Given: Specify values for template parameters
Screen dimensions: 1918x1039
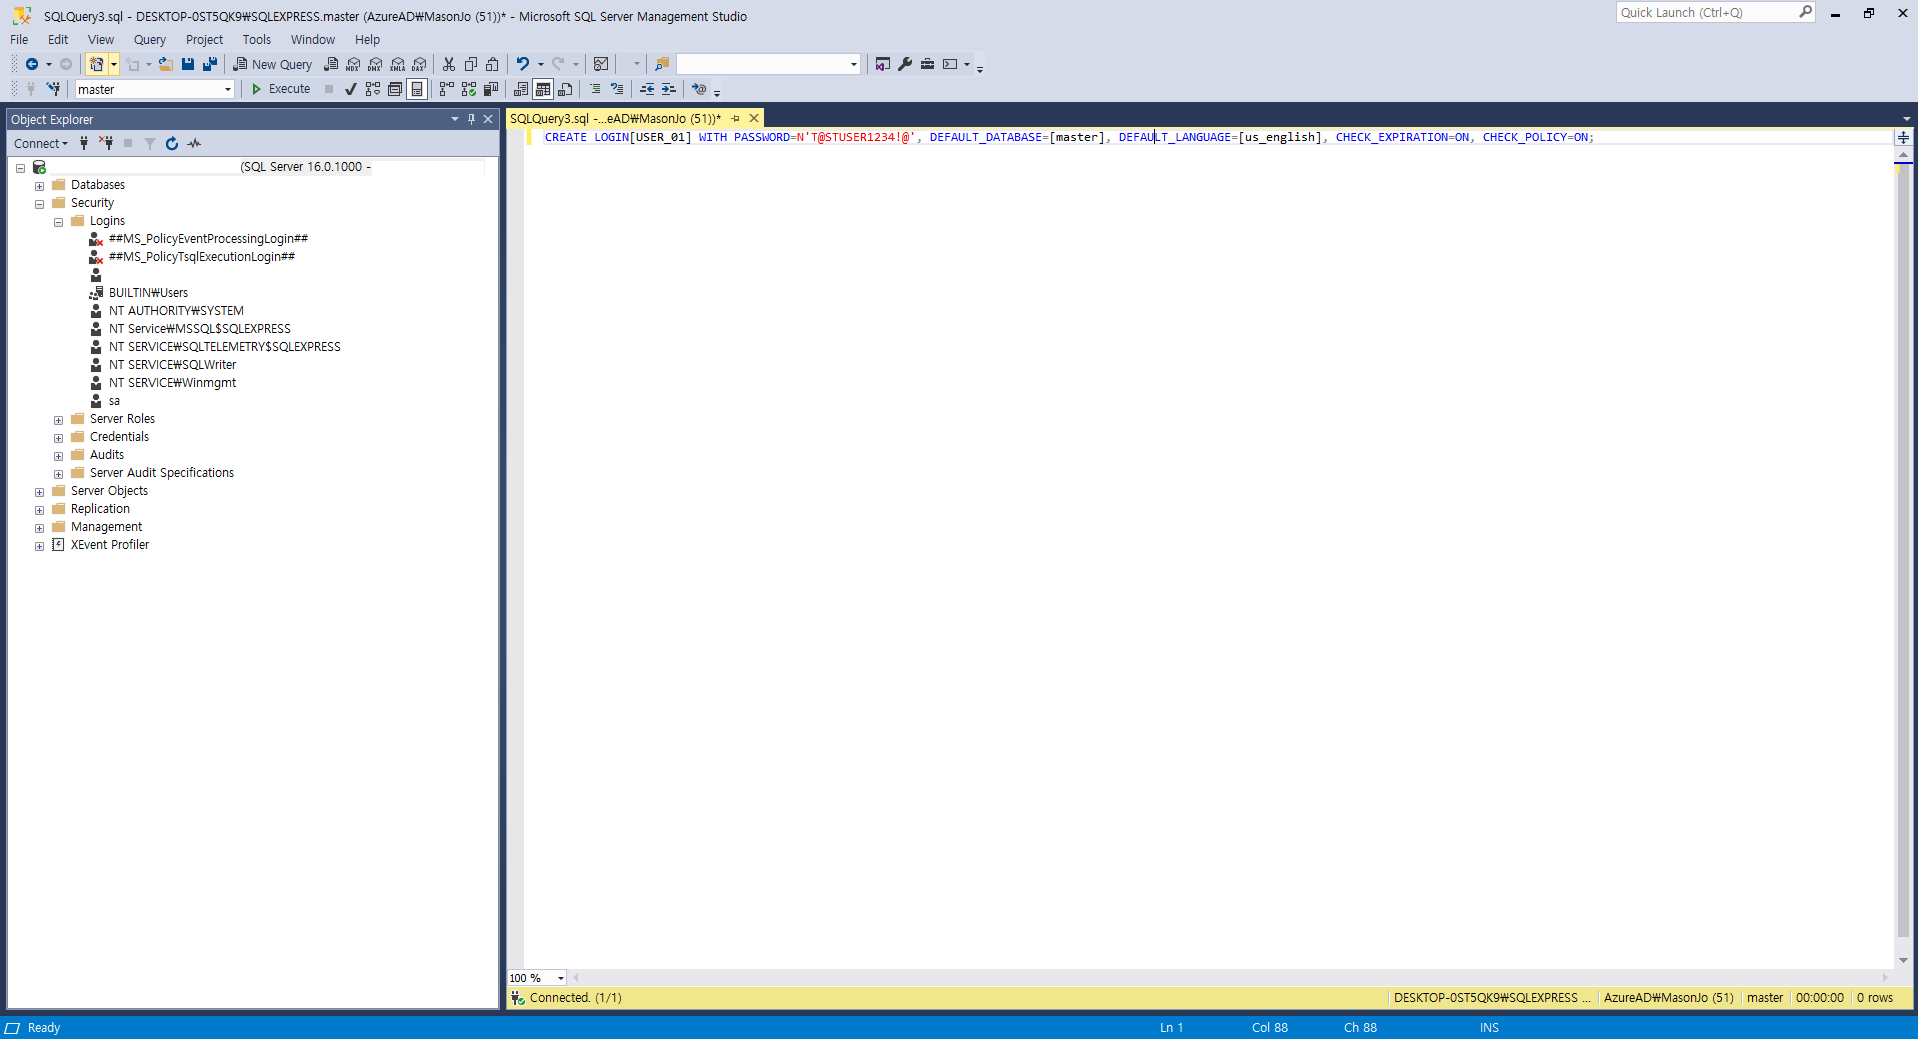Looking at the screenshot, I should 699,89.
